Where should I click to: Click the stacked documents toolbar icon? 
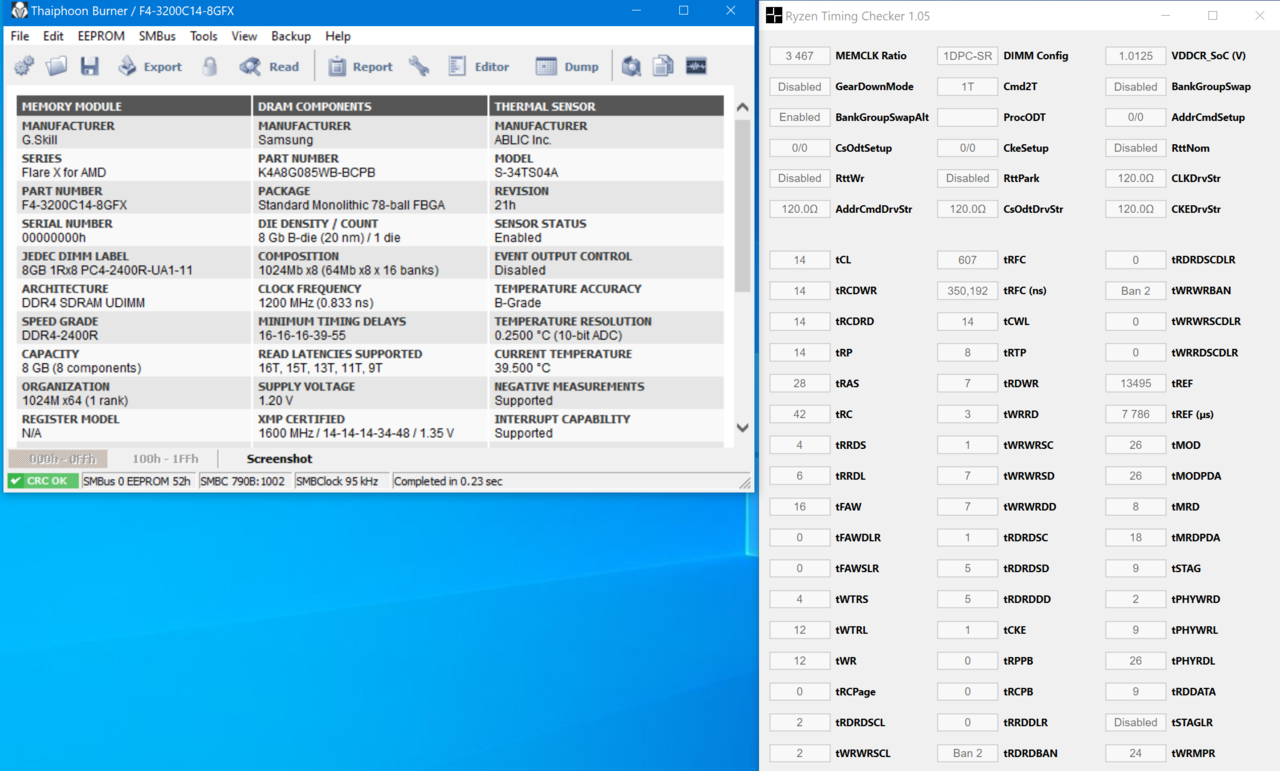tap(663, 67)
